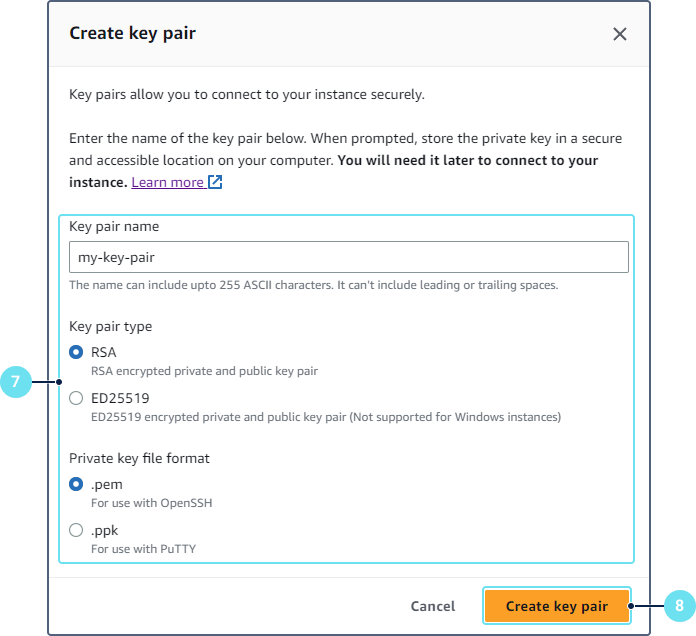Open the Learn more link
Viewport: 696px width, 636px height.
[x=167, y=182]
